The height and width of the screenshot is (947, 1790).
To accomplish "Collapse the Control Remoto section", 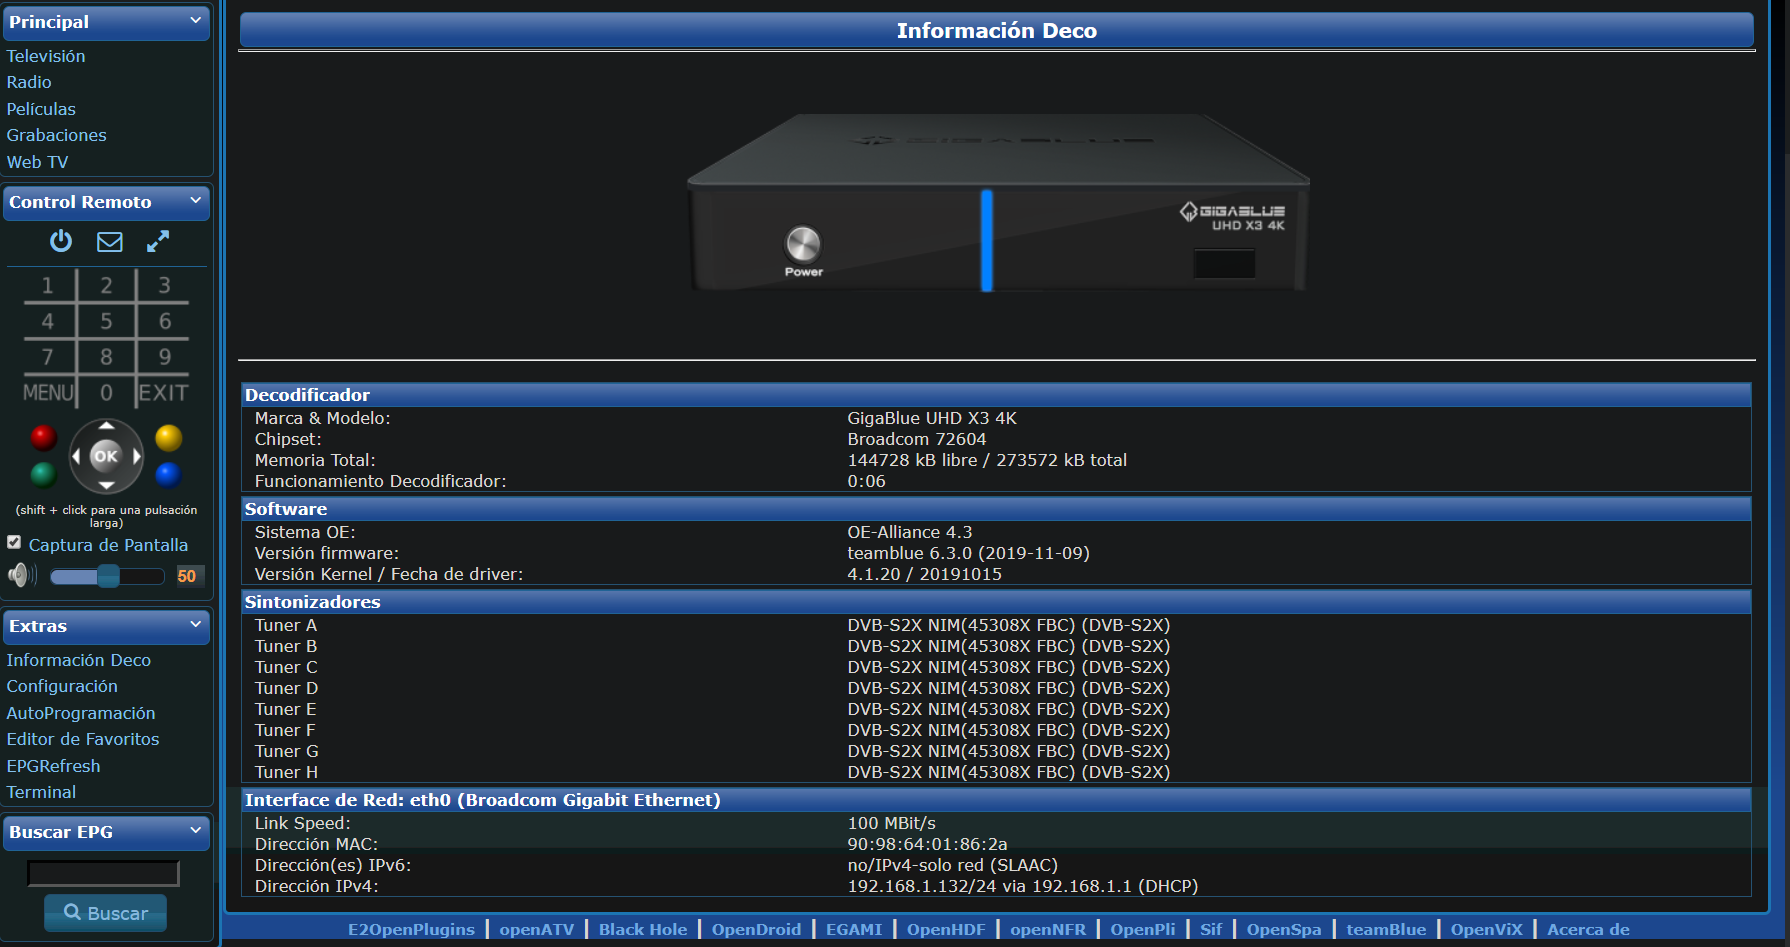I will click(195, 201).
